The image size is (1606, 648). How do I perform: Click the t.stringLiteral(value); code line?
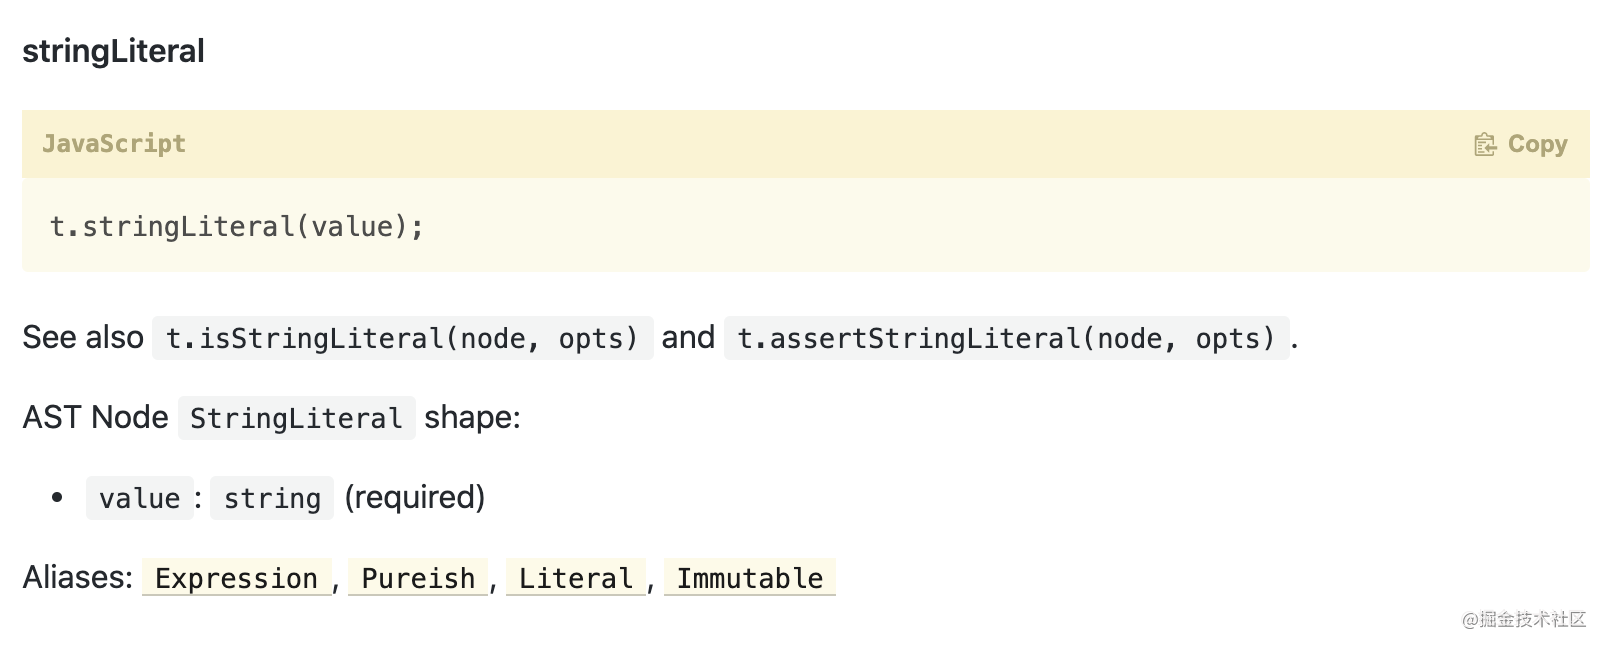pos(237,226)
